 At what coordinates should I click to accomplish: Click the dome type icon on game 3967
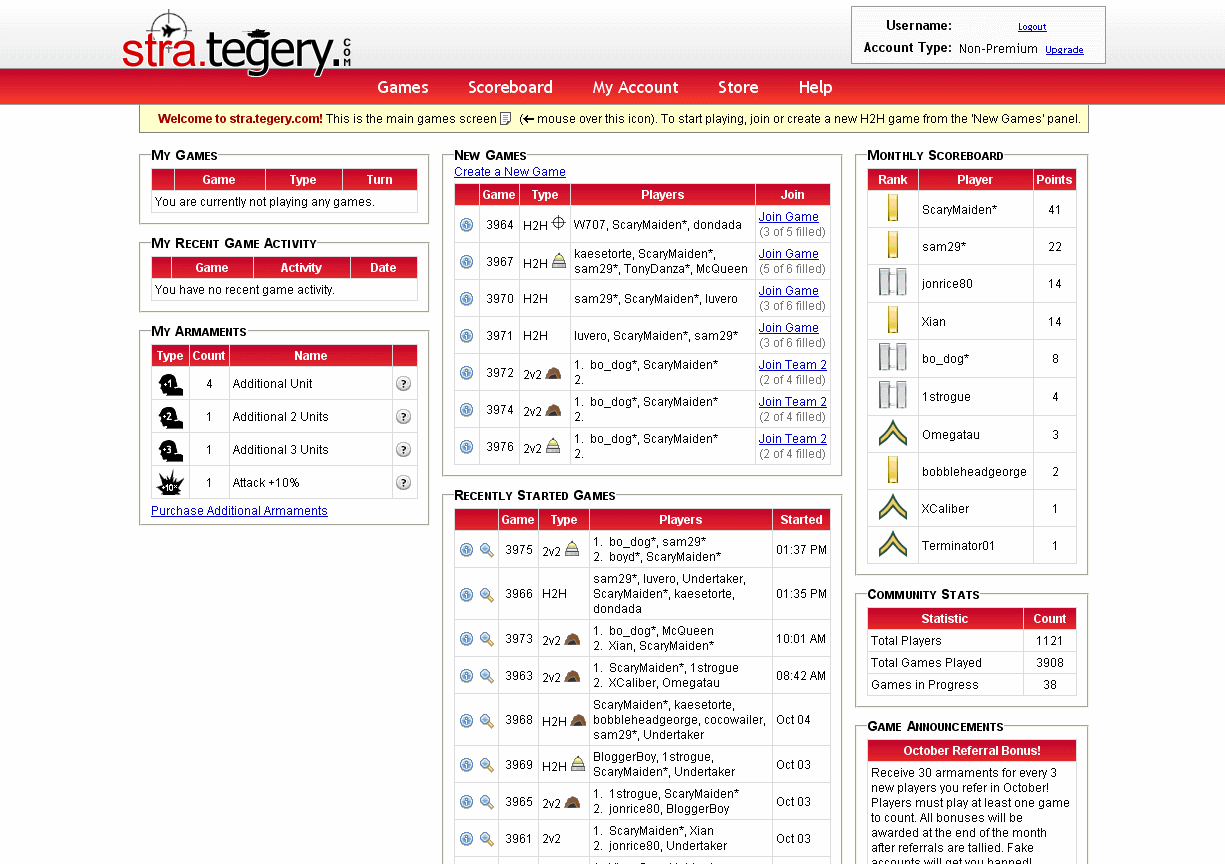pos(559,261)
